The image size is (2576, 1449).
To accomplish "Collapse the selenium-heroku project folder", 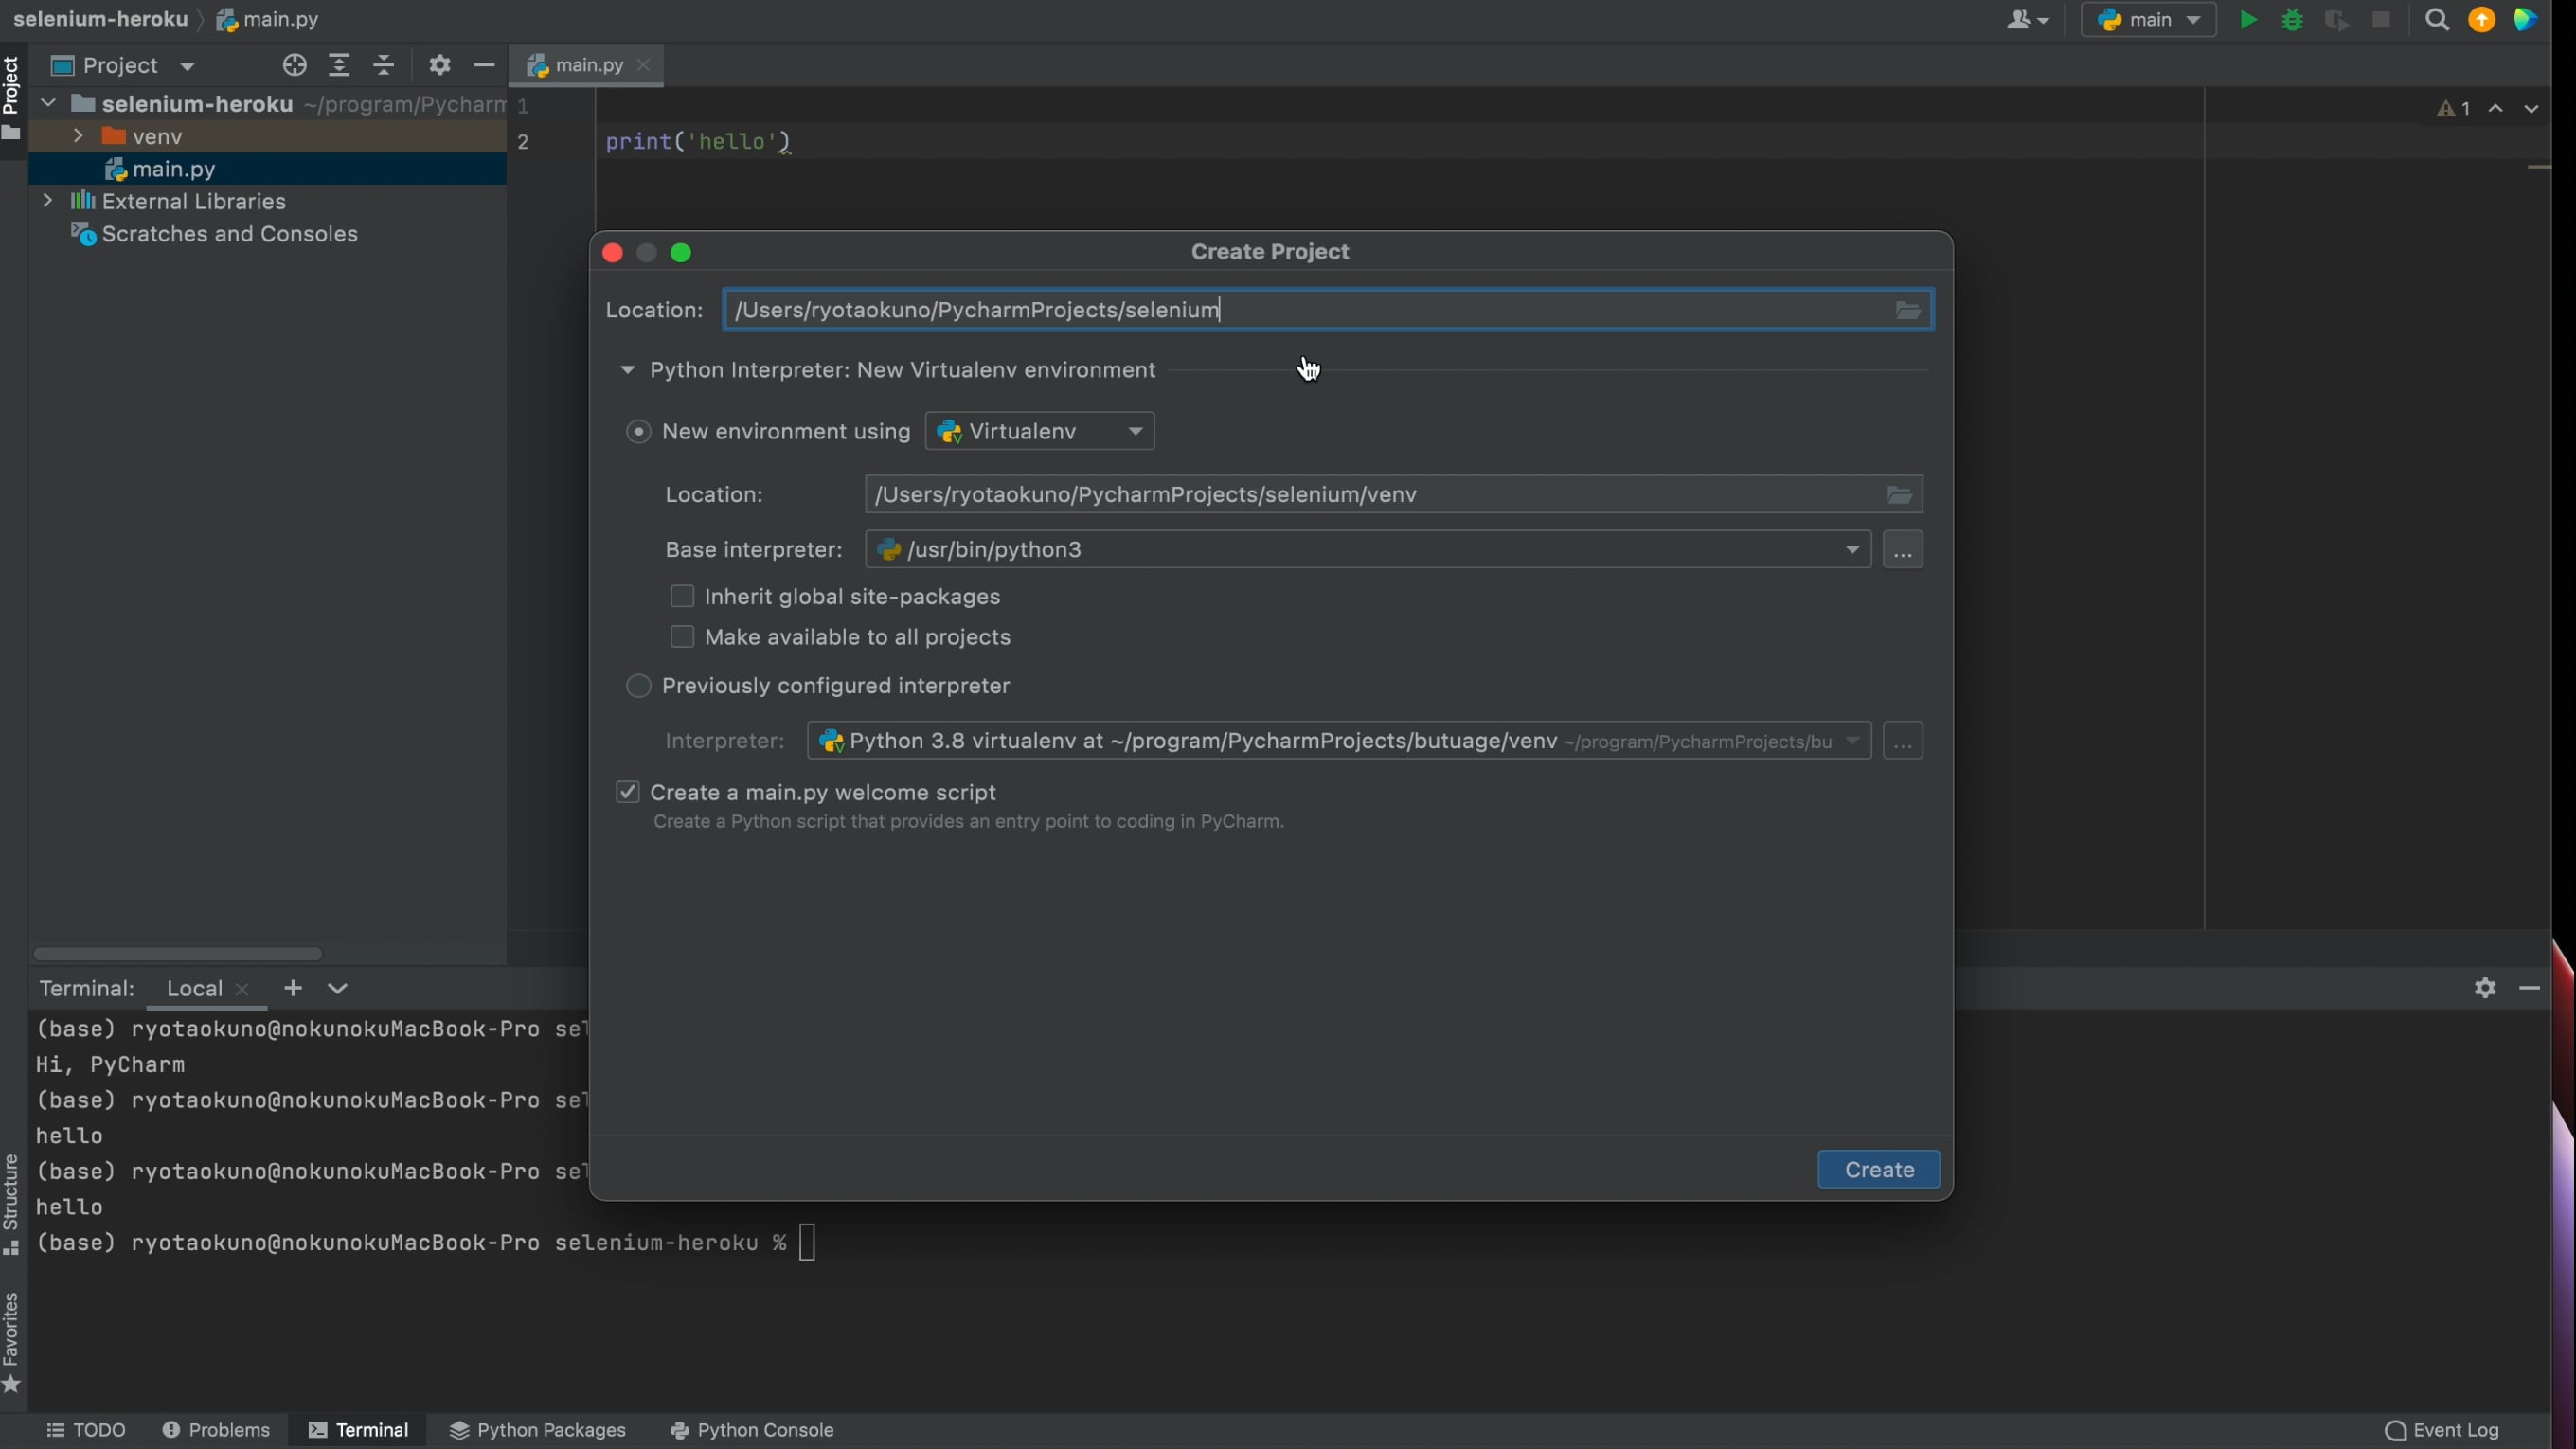I will [x=47, y=102].
